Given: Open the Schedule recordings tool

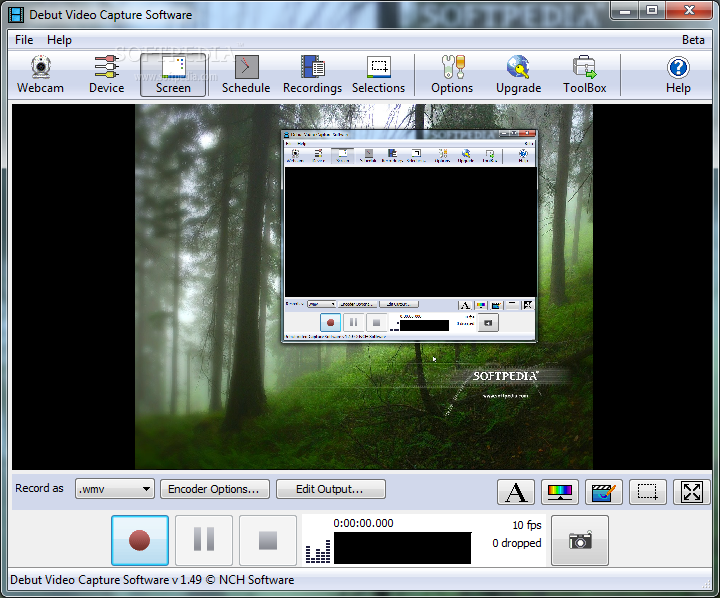Looking at the screenshot, I should coord(246,74).
